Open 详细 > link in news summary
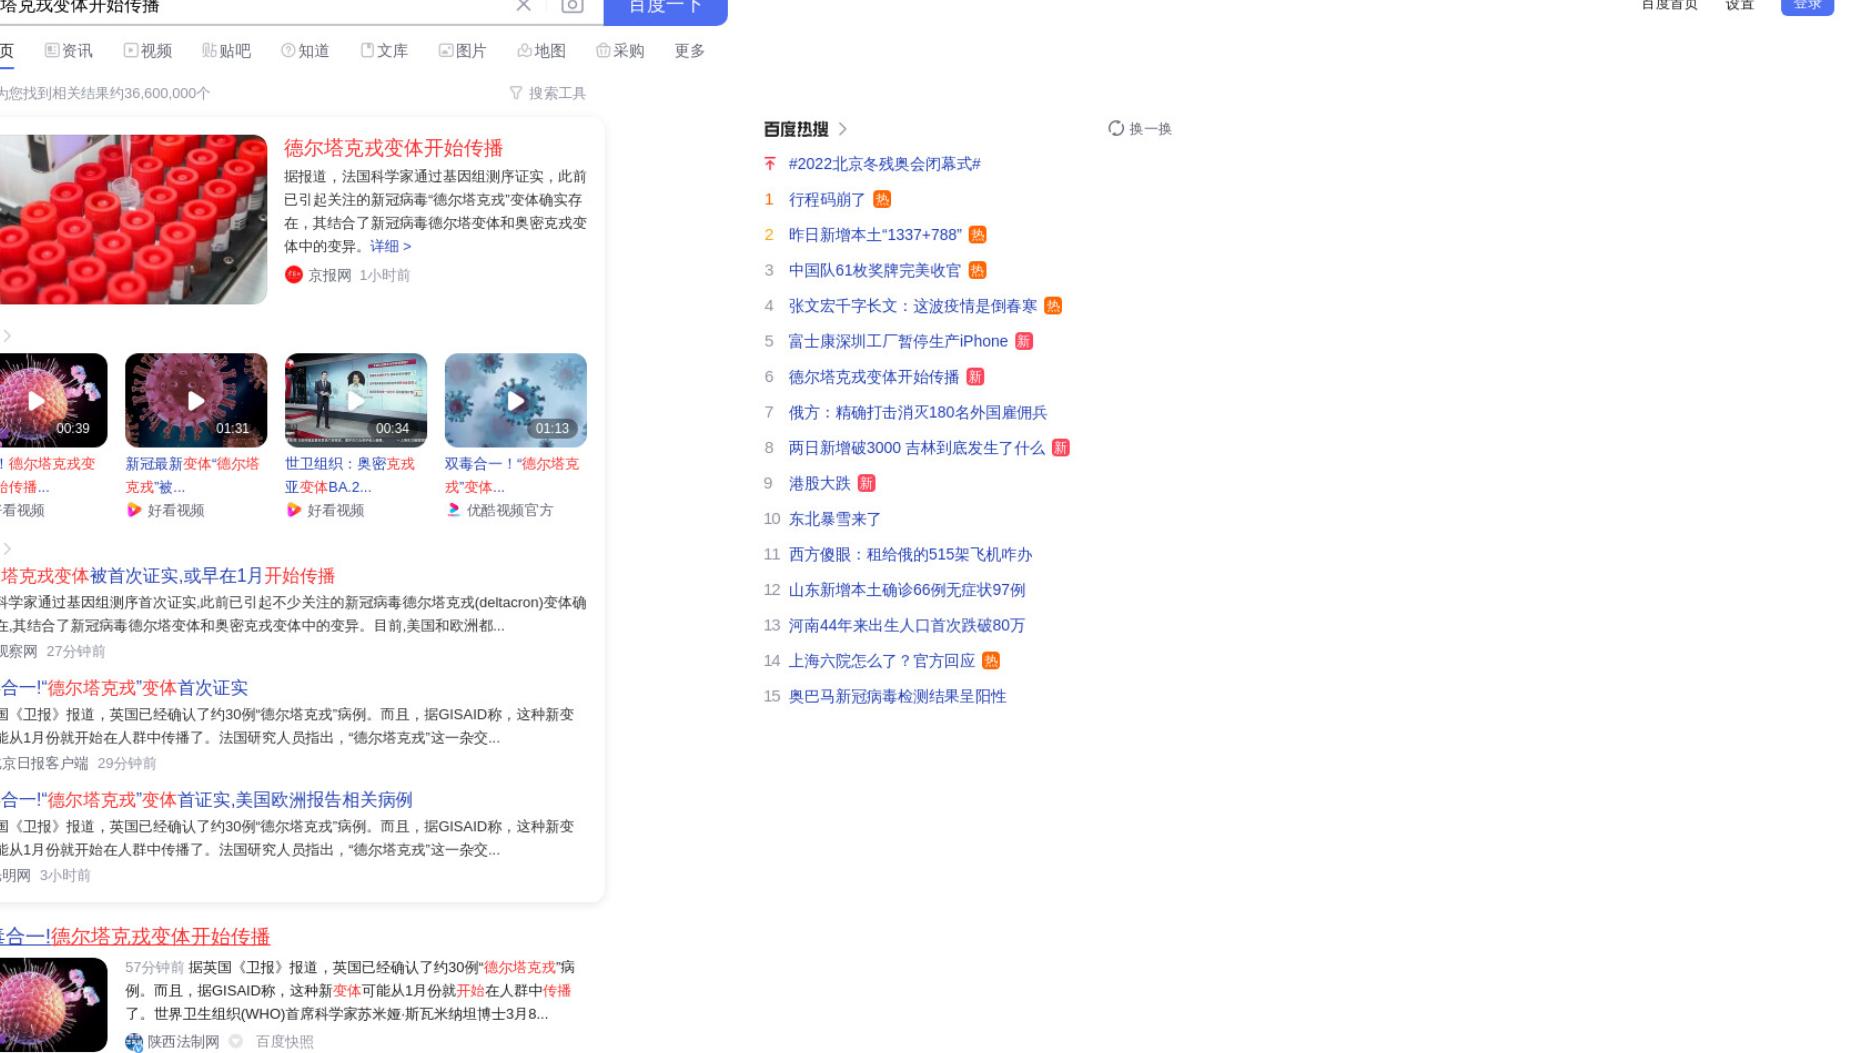The width and height of the screenshot is (1858, 1053). pyautogui.click(x=390, y=246)
